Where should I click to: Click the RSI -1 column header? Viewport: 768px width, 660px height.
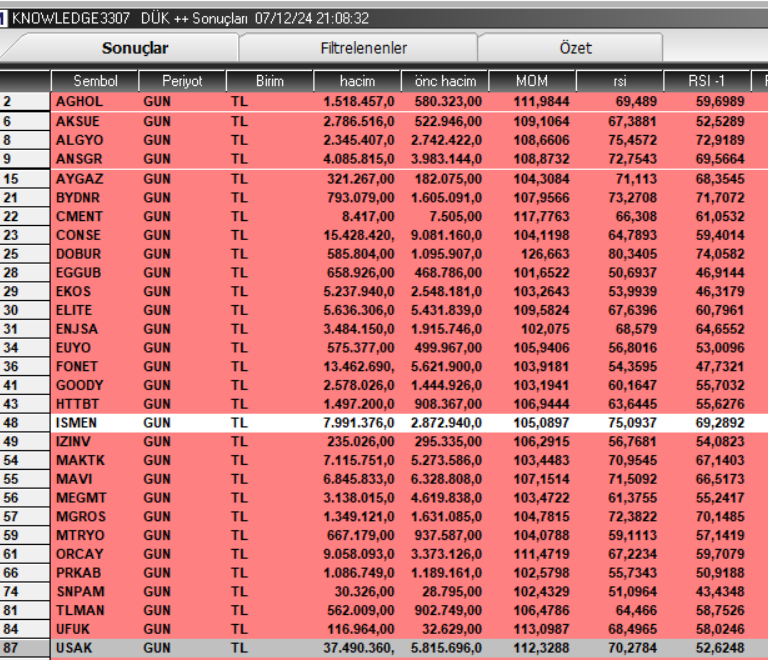pos(707,81)
